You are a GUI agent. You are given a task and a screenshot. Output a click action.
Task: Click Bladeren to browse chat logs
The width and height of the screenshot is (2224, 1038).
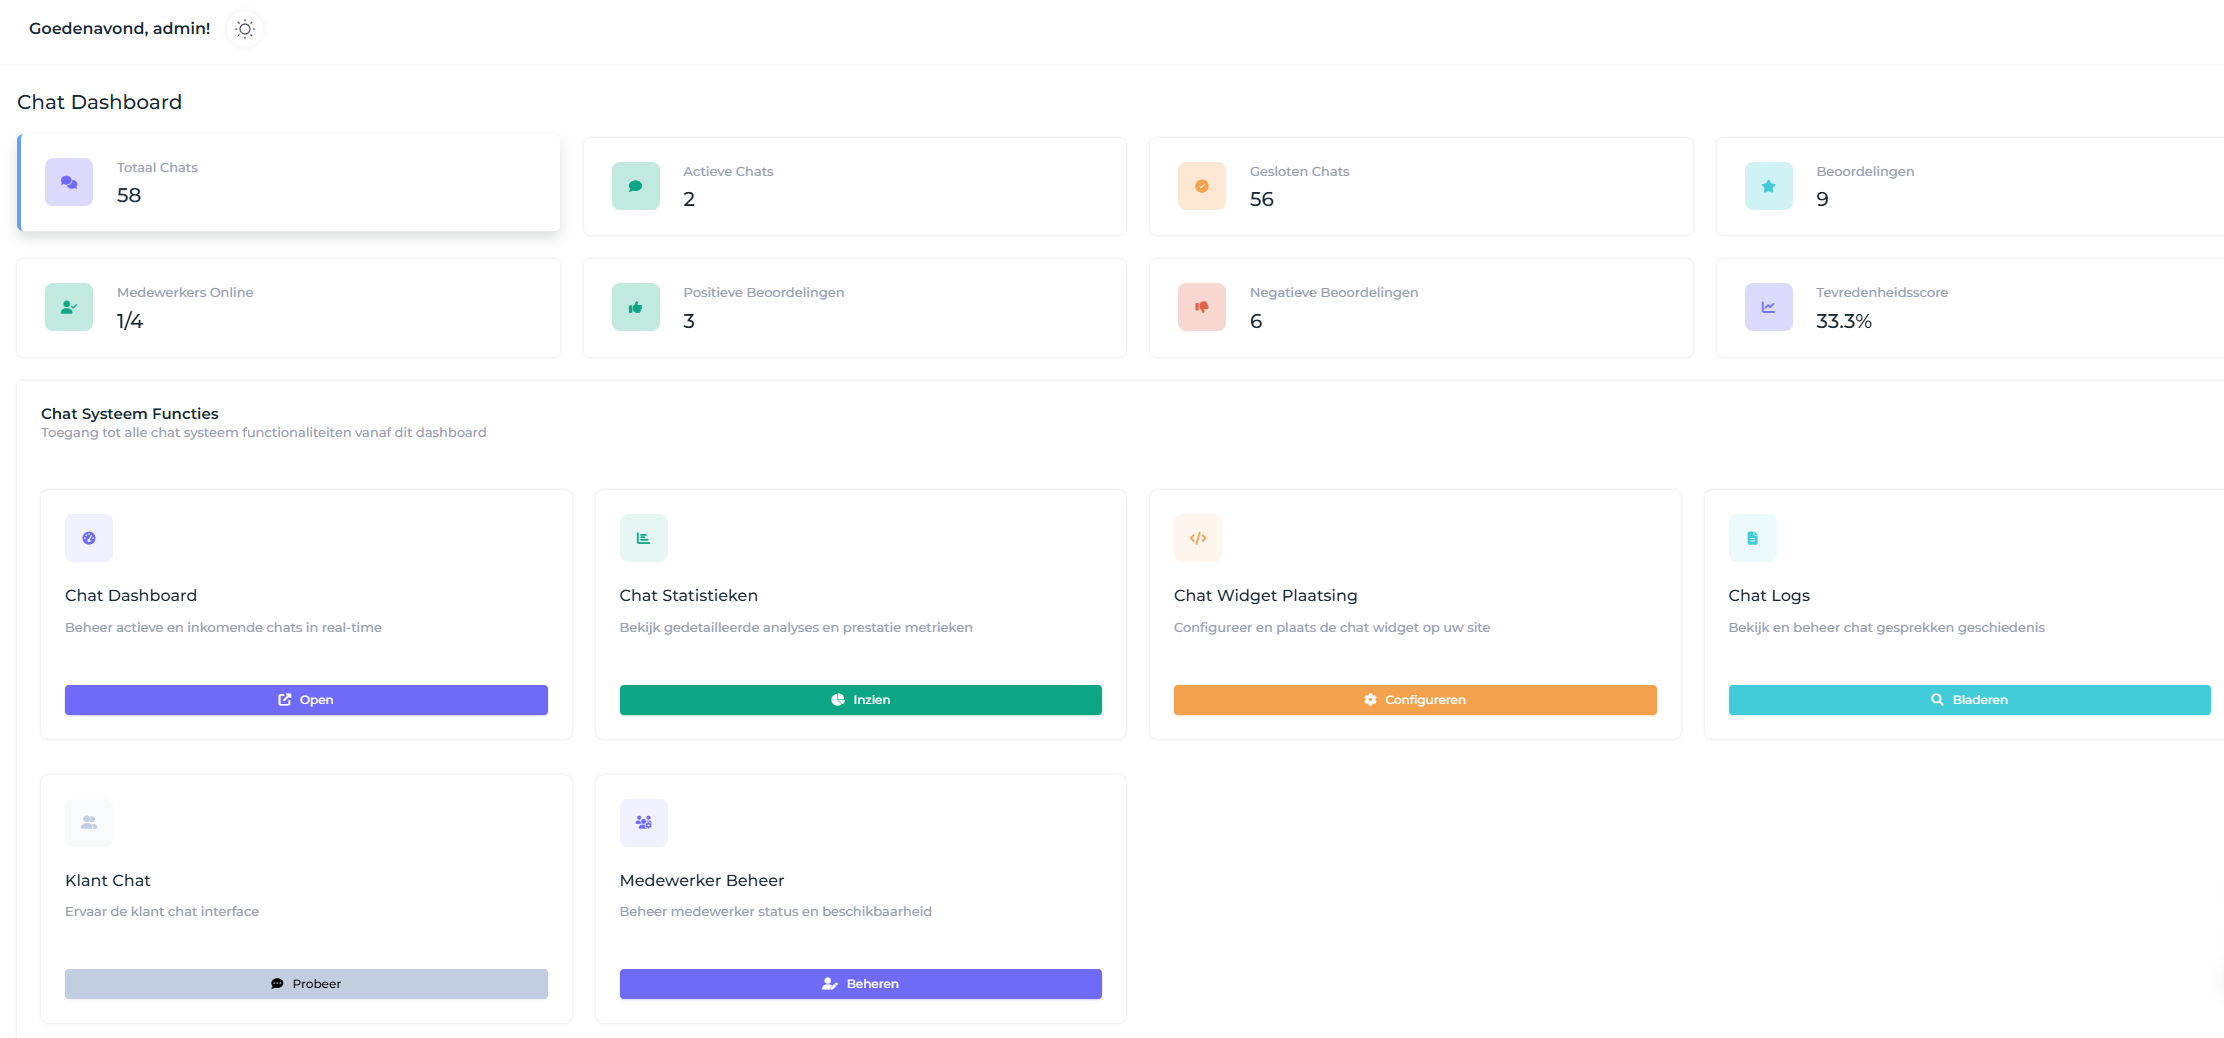tap(1969, 700)
